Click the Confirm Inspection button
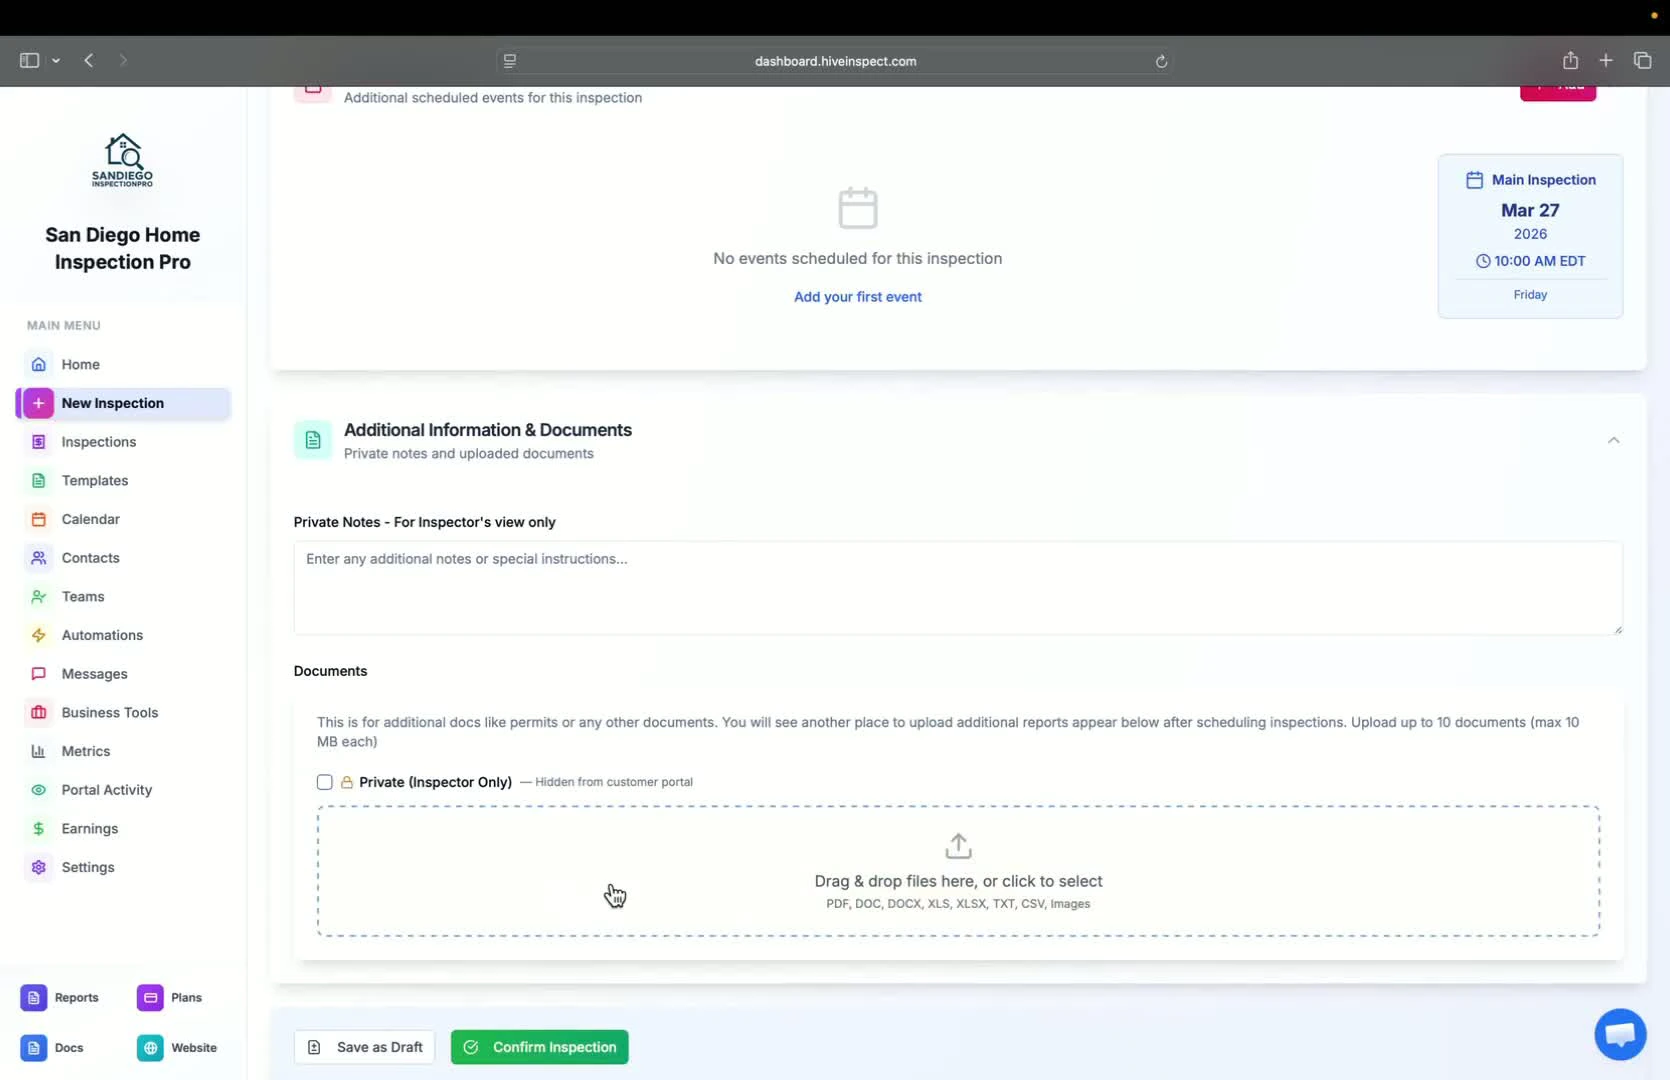The width and height of the screenshot is (1670, 1080). (x=540, y=1047)
